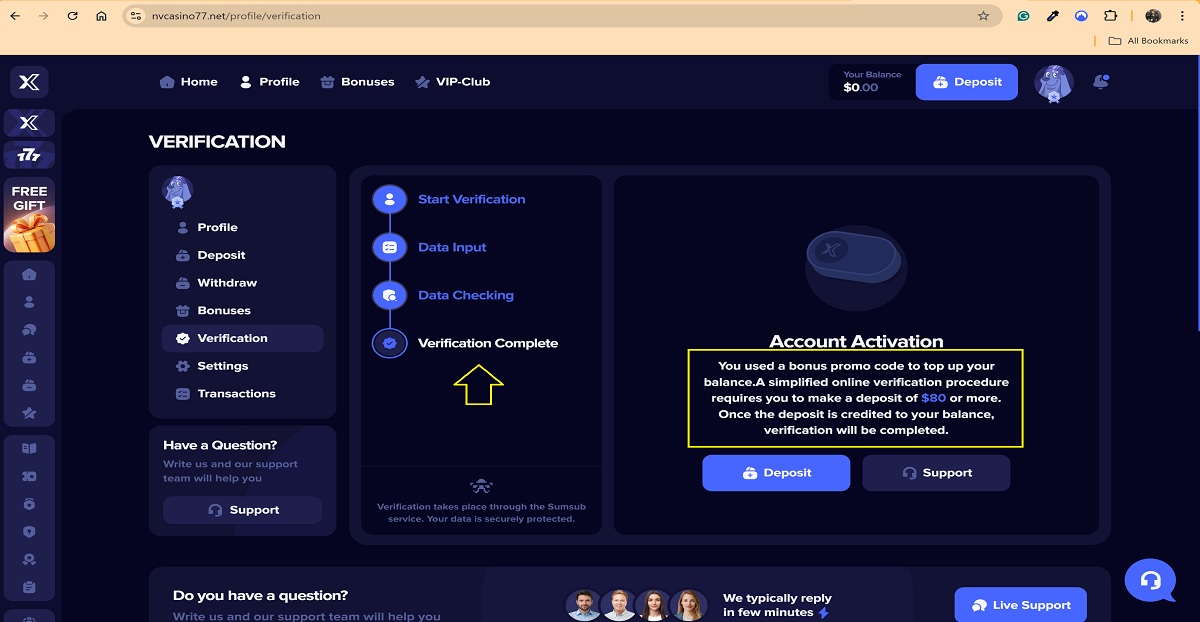Click Deposit button under Account Activation
Image resolution: width=1200 pixels, height=622 pixels.
pyautogui.click(x=776, y=473)
